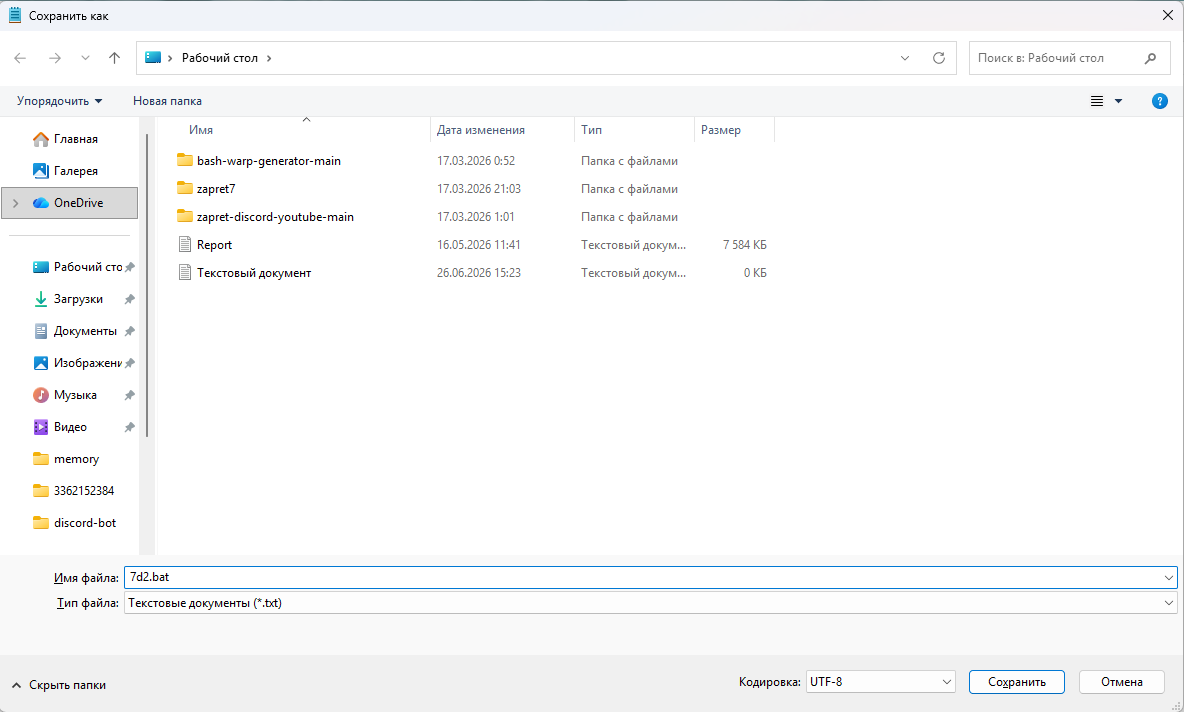Select the bash-warp-generator-main folder
Screen dimensions: 1184x712
coord(269,161)
